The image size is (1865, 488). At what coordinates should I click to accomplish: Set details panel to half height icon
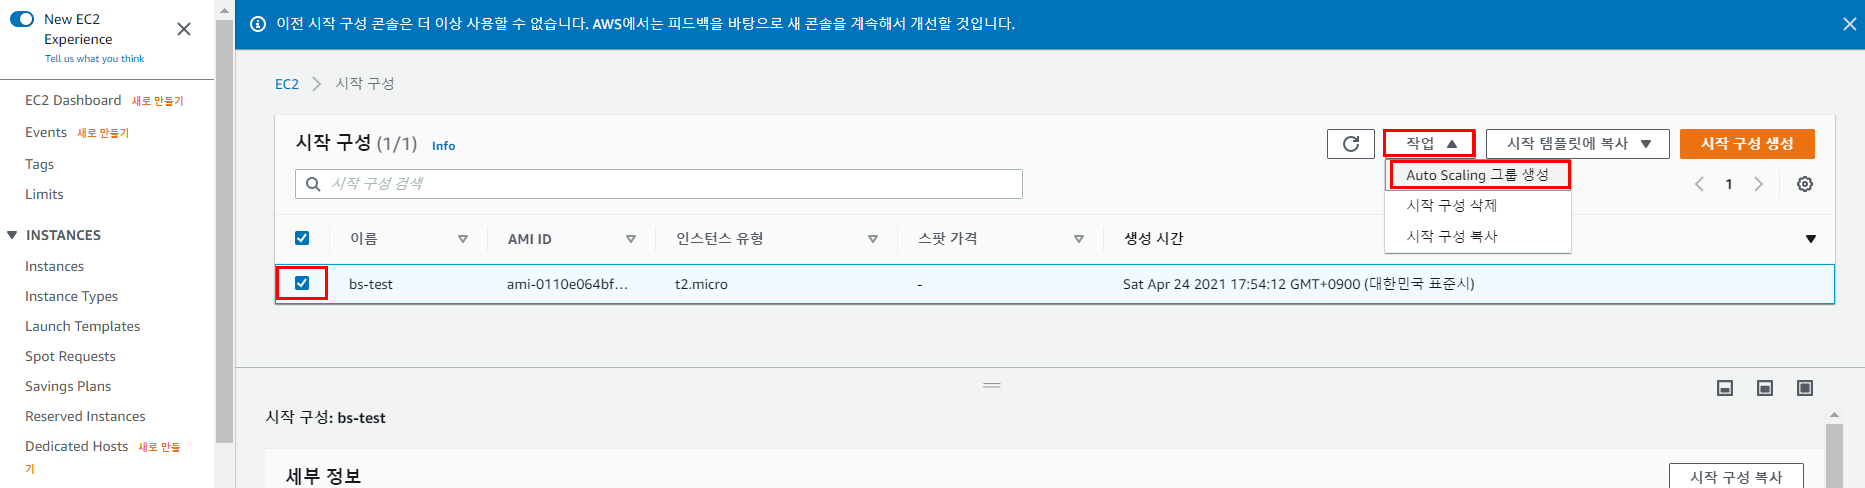point(1765,388)
